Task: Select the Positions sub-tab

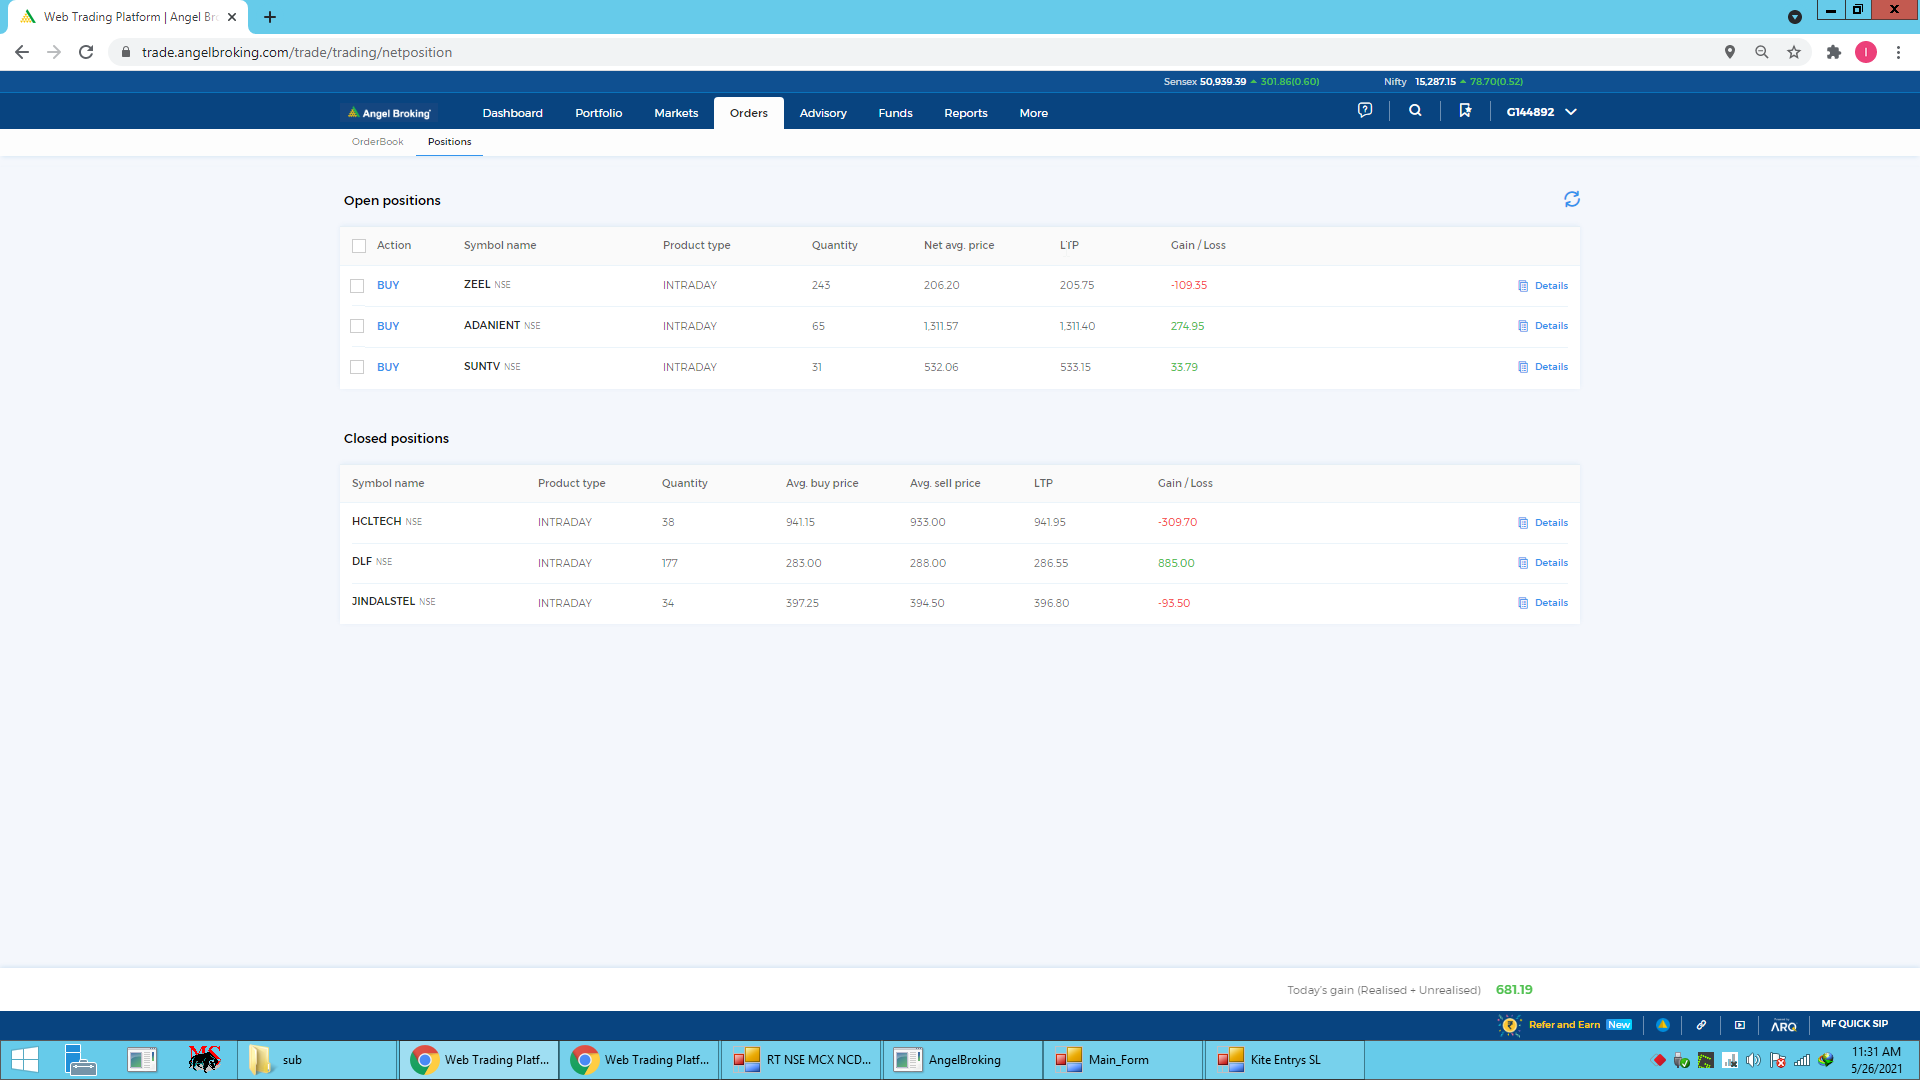Action: (x=449, y=142)
